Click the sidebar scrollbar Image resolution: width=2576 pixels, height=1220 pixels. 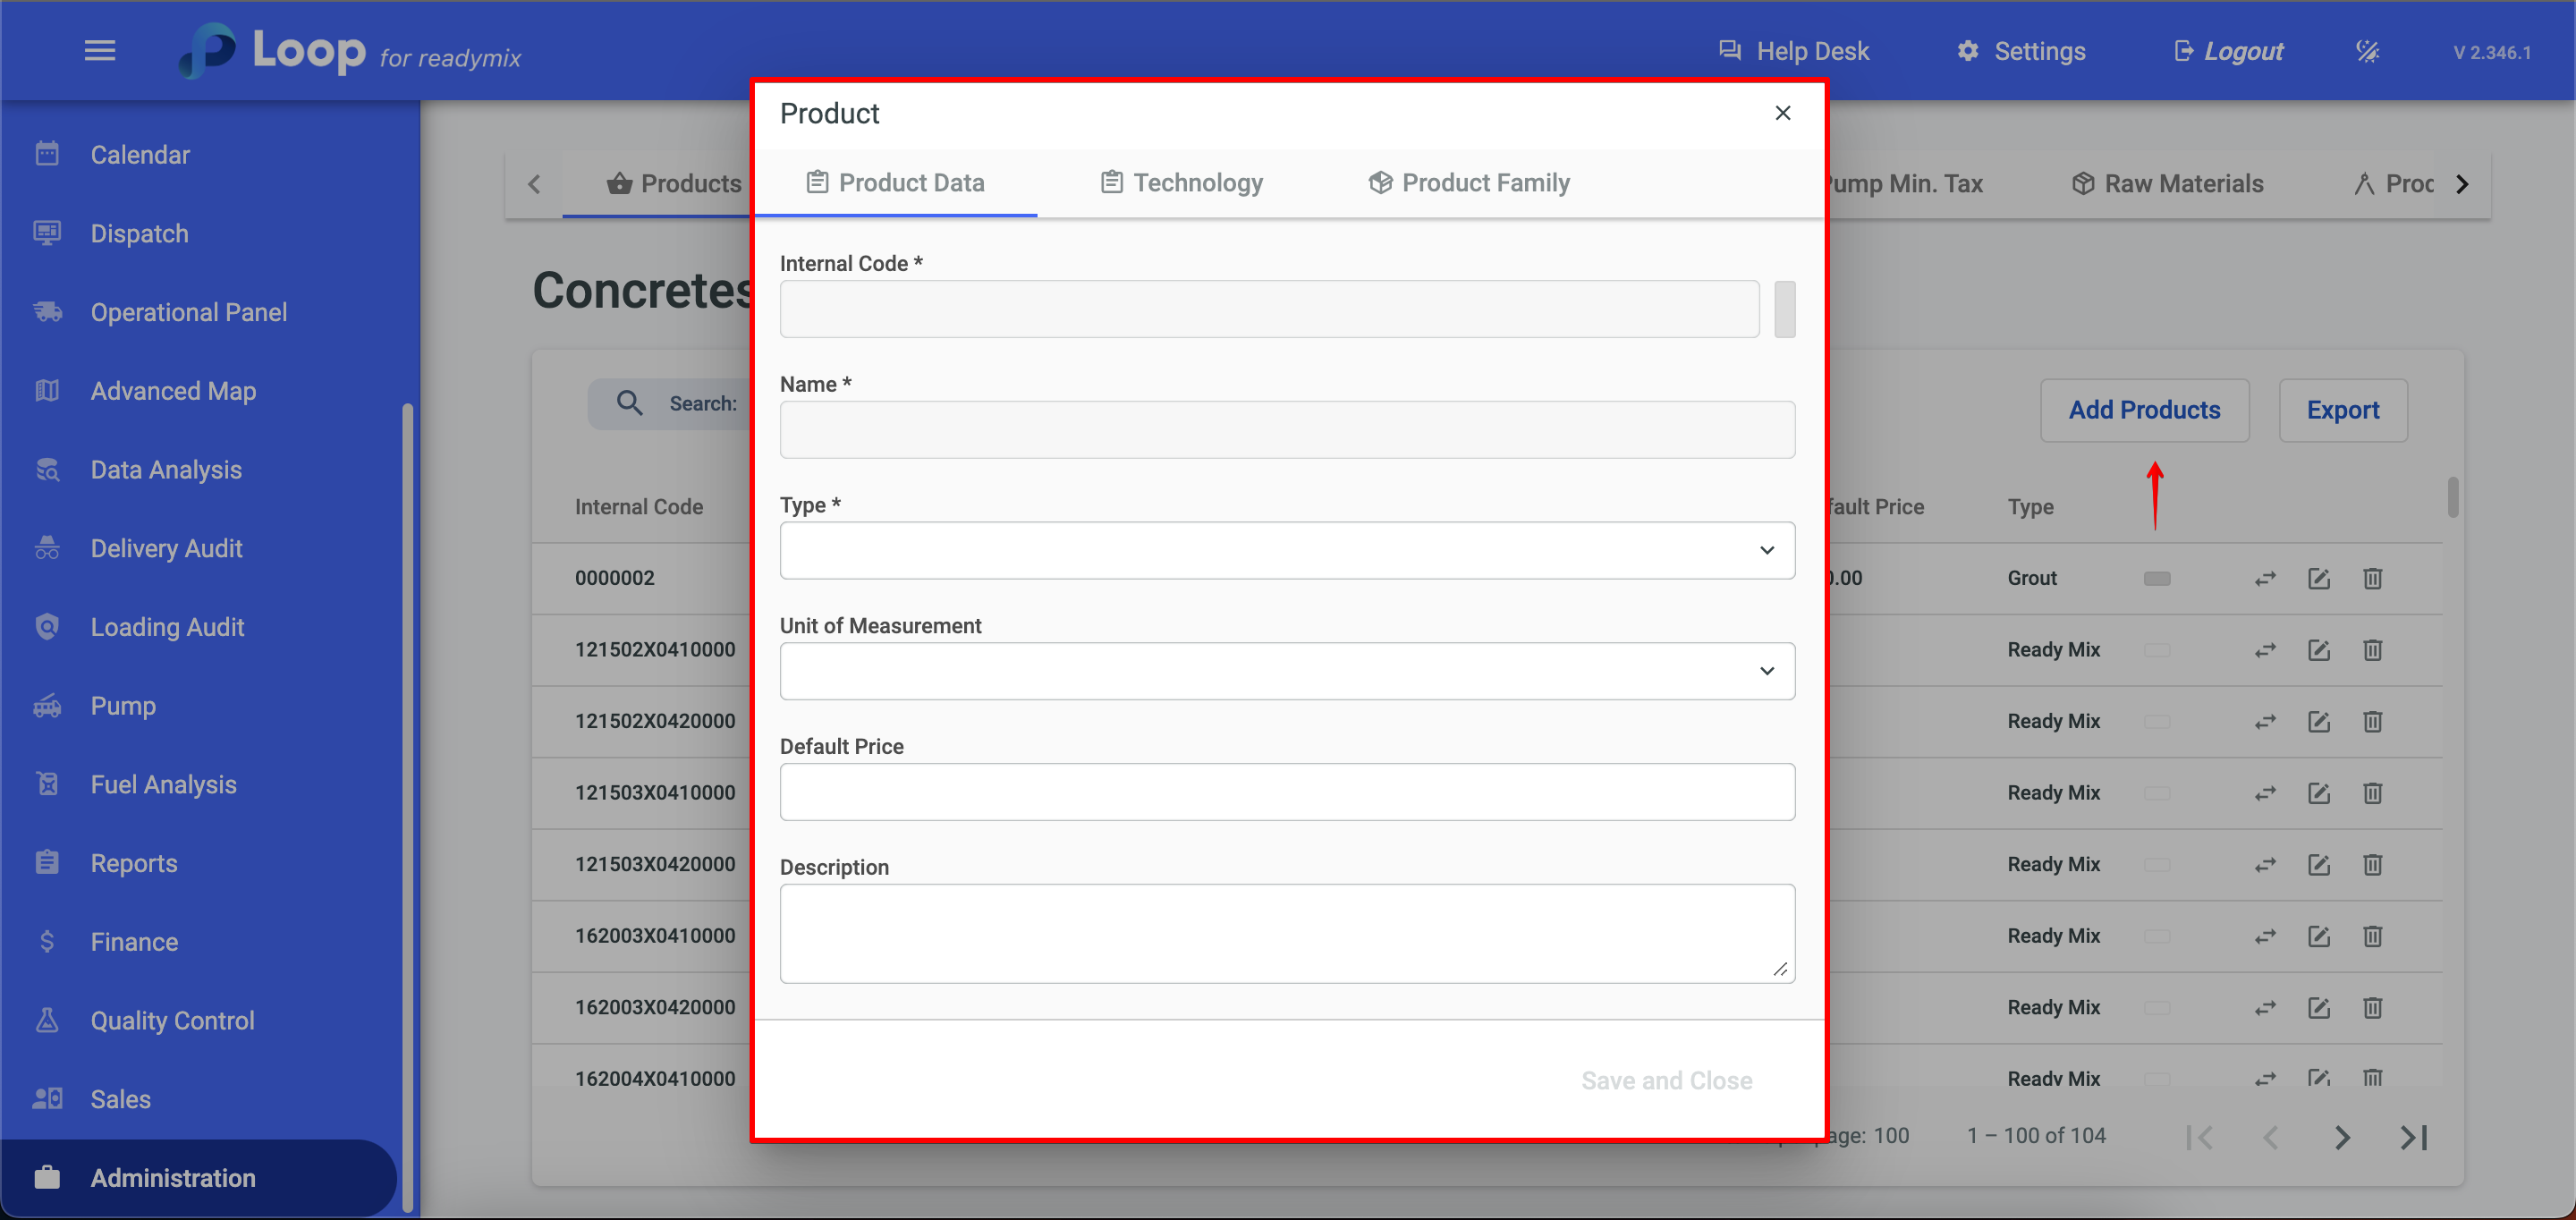coord(407,800)
